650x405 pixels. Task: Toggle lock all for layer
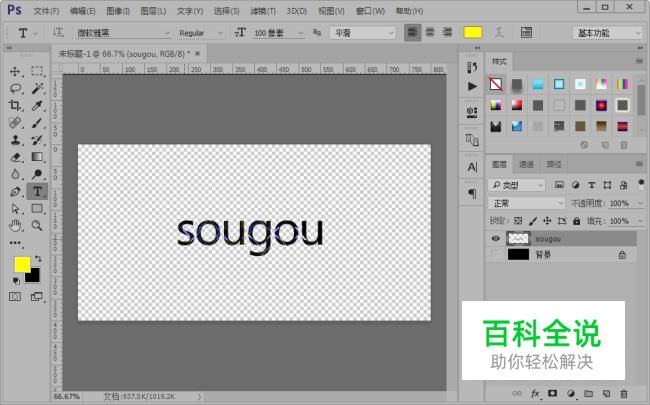pos(576,221)
